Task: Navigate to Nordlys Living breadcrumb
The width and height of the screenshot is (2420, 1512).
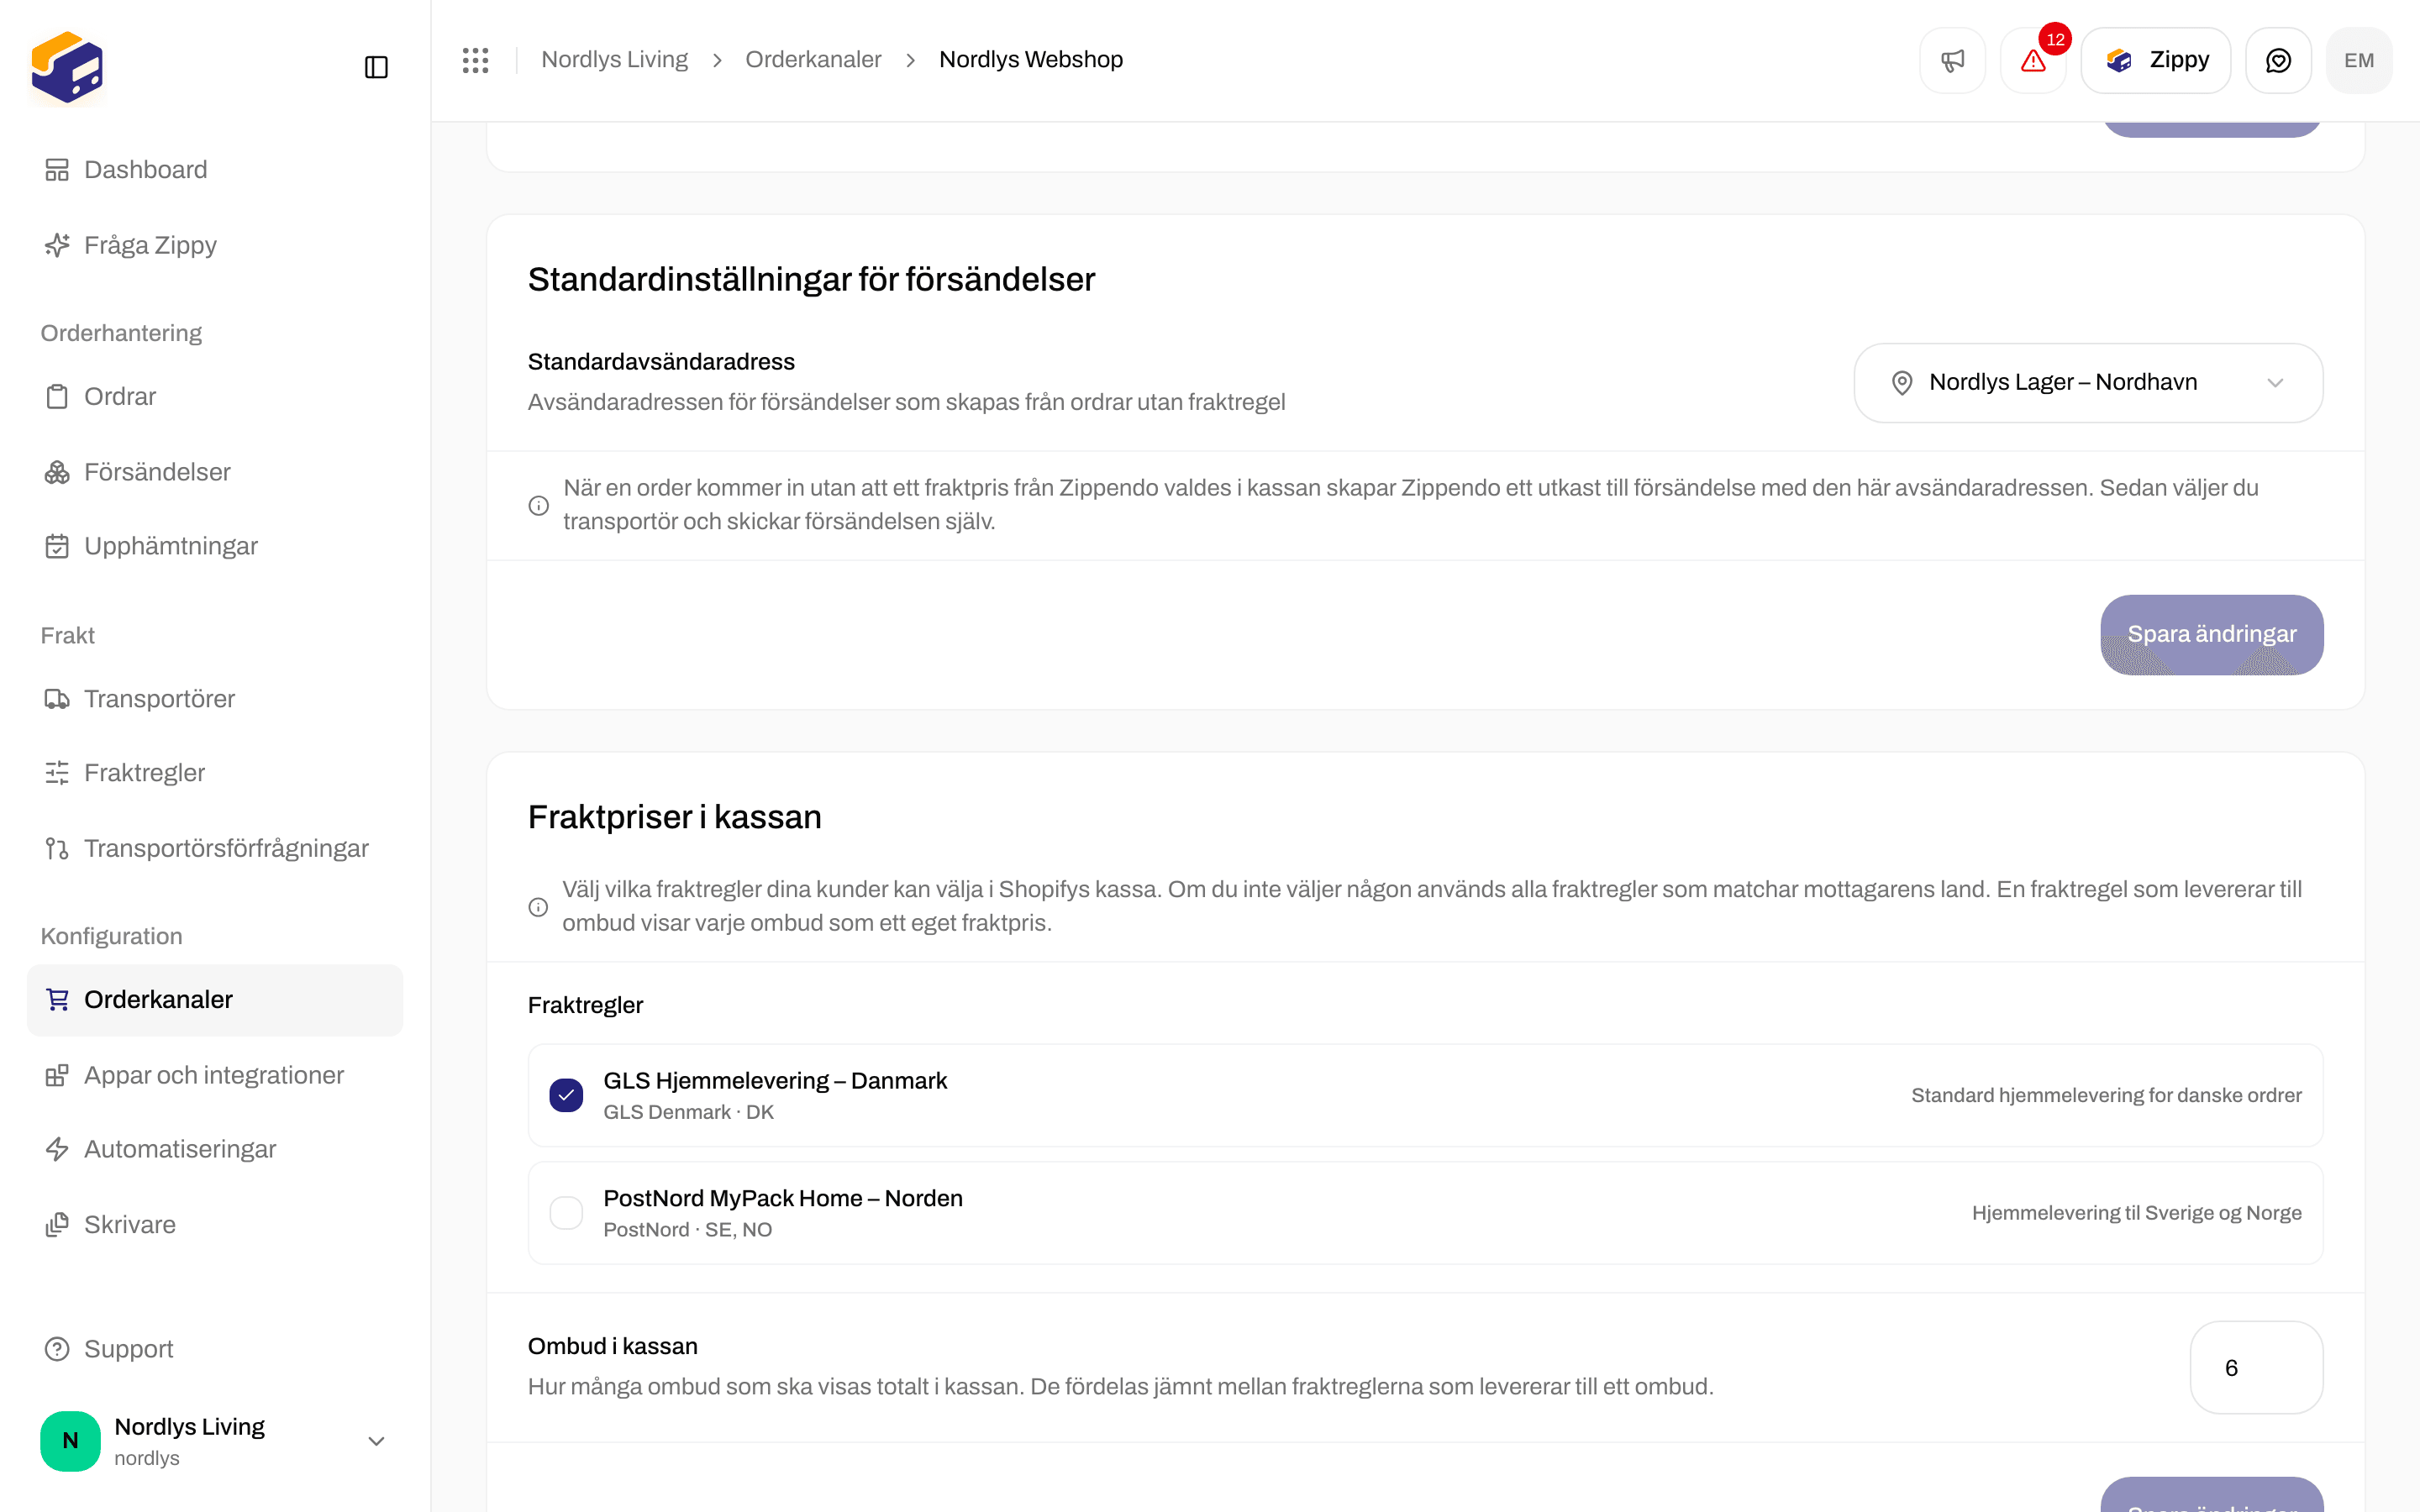Action: pyautogui.click(x=614, y=60)
